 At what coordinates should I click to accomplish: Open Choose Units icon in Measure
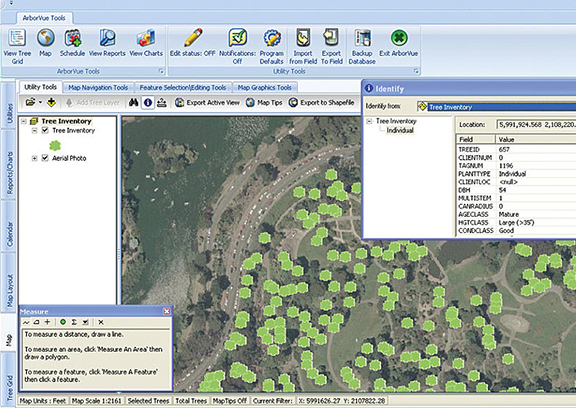click(x=85, y=322)
